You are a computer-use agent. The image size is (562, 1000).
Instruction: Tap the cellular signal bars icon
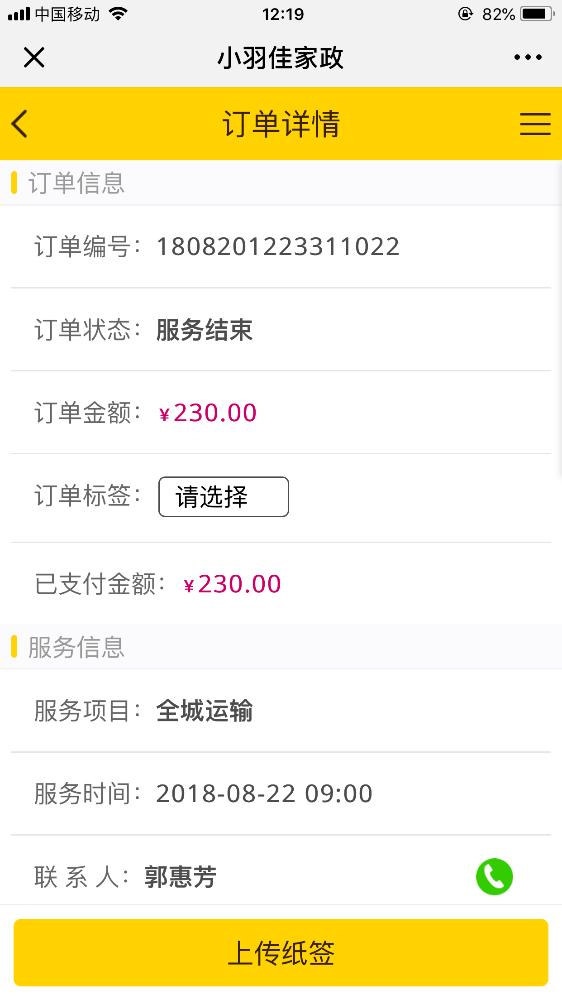19,13
